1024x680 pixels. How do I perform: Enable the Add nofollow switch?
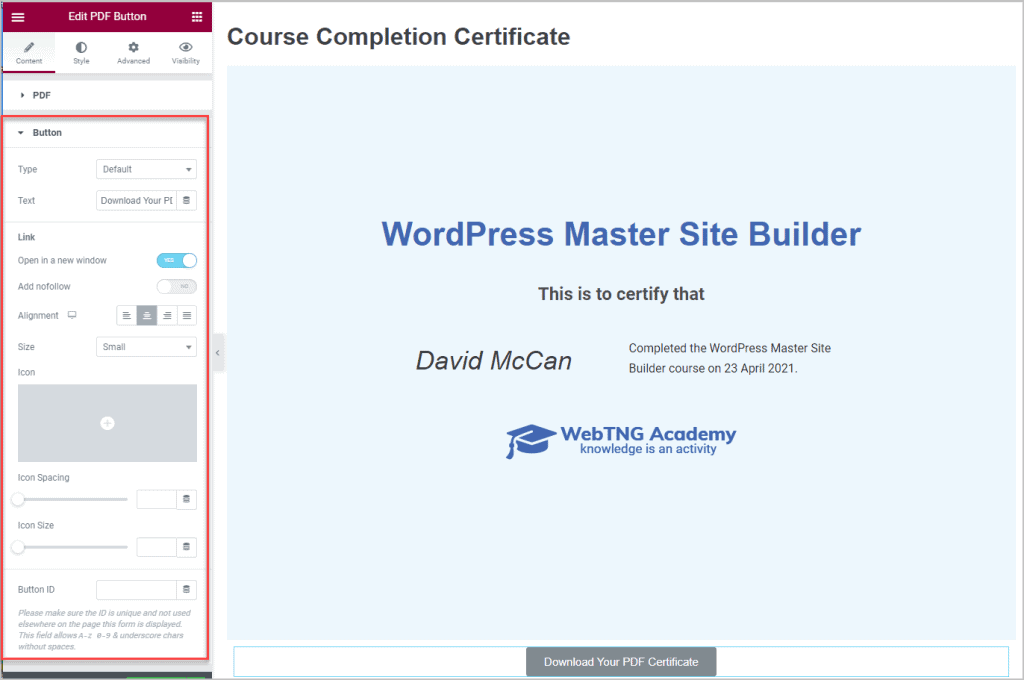coord(177,287)
